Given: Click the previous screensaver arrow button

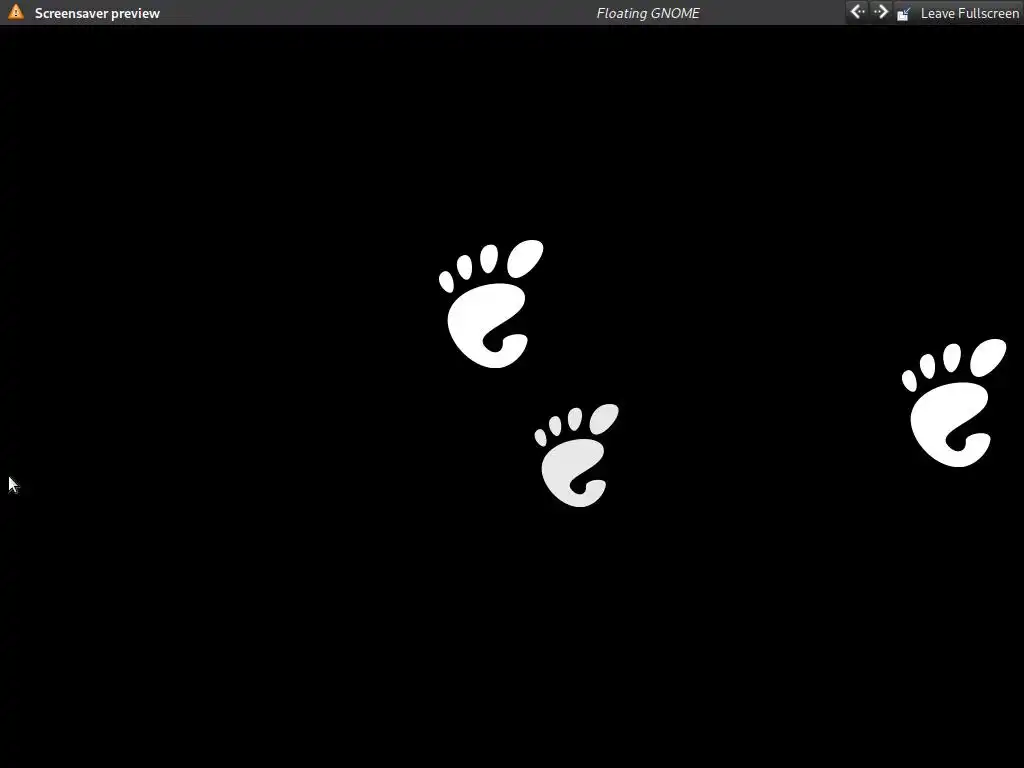Looking at the screenshot, I should [857, 12].
